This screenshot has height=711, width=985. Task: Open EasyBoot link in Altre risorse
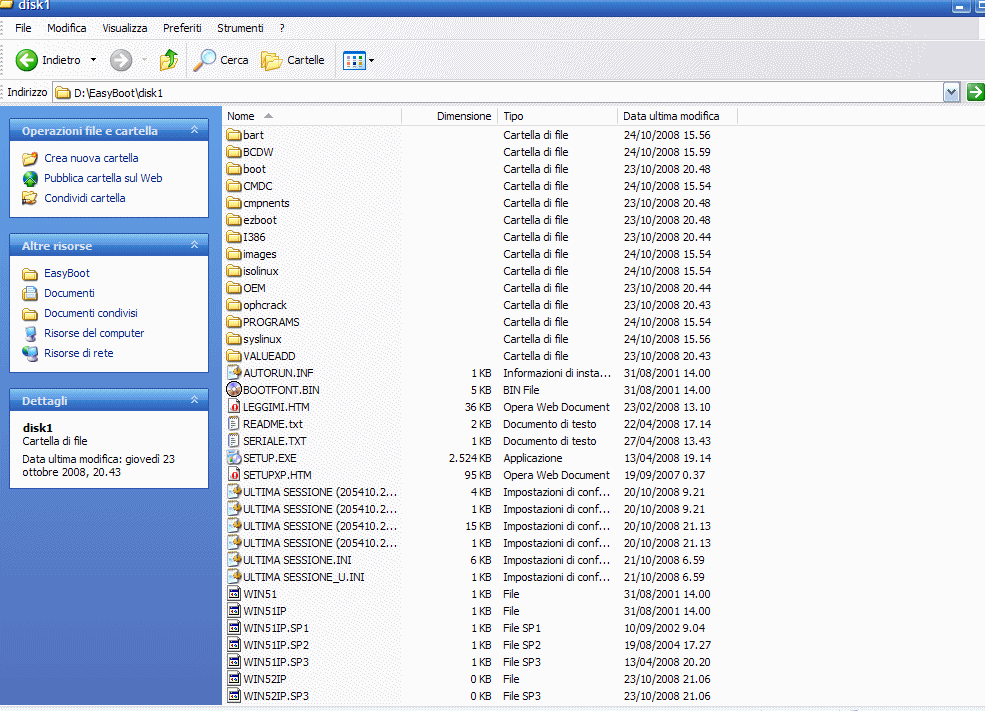point(67,273)
